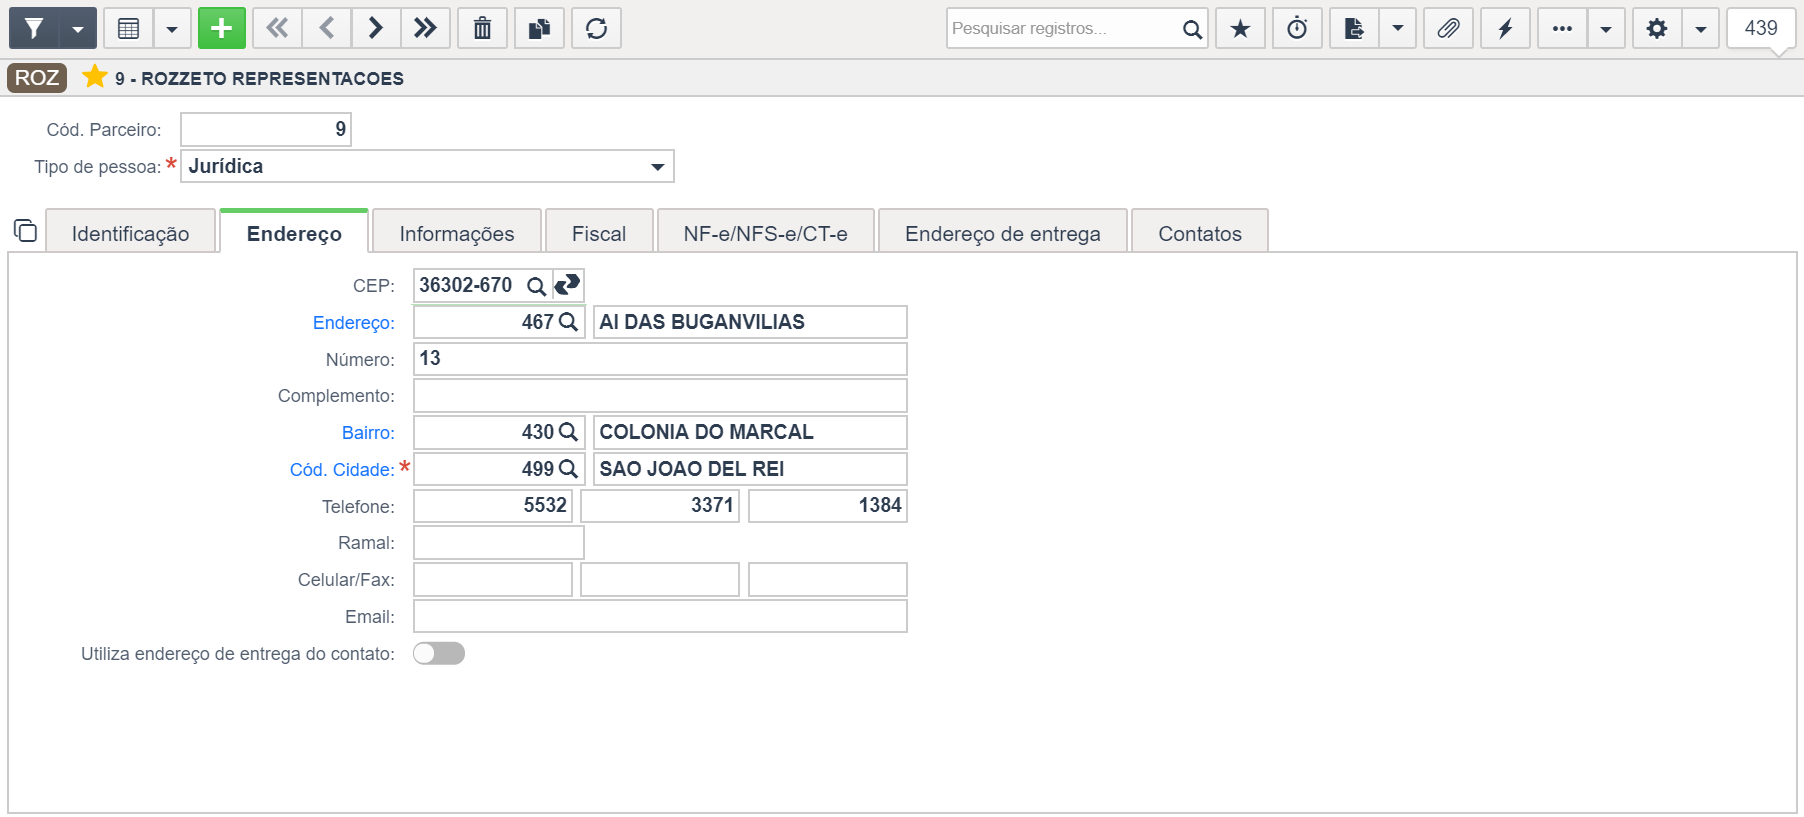1804x817 pixels.
Task: Go to the first record
Action: (277, 28)
